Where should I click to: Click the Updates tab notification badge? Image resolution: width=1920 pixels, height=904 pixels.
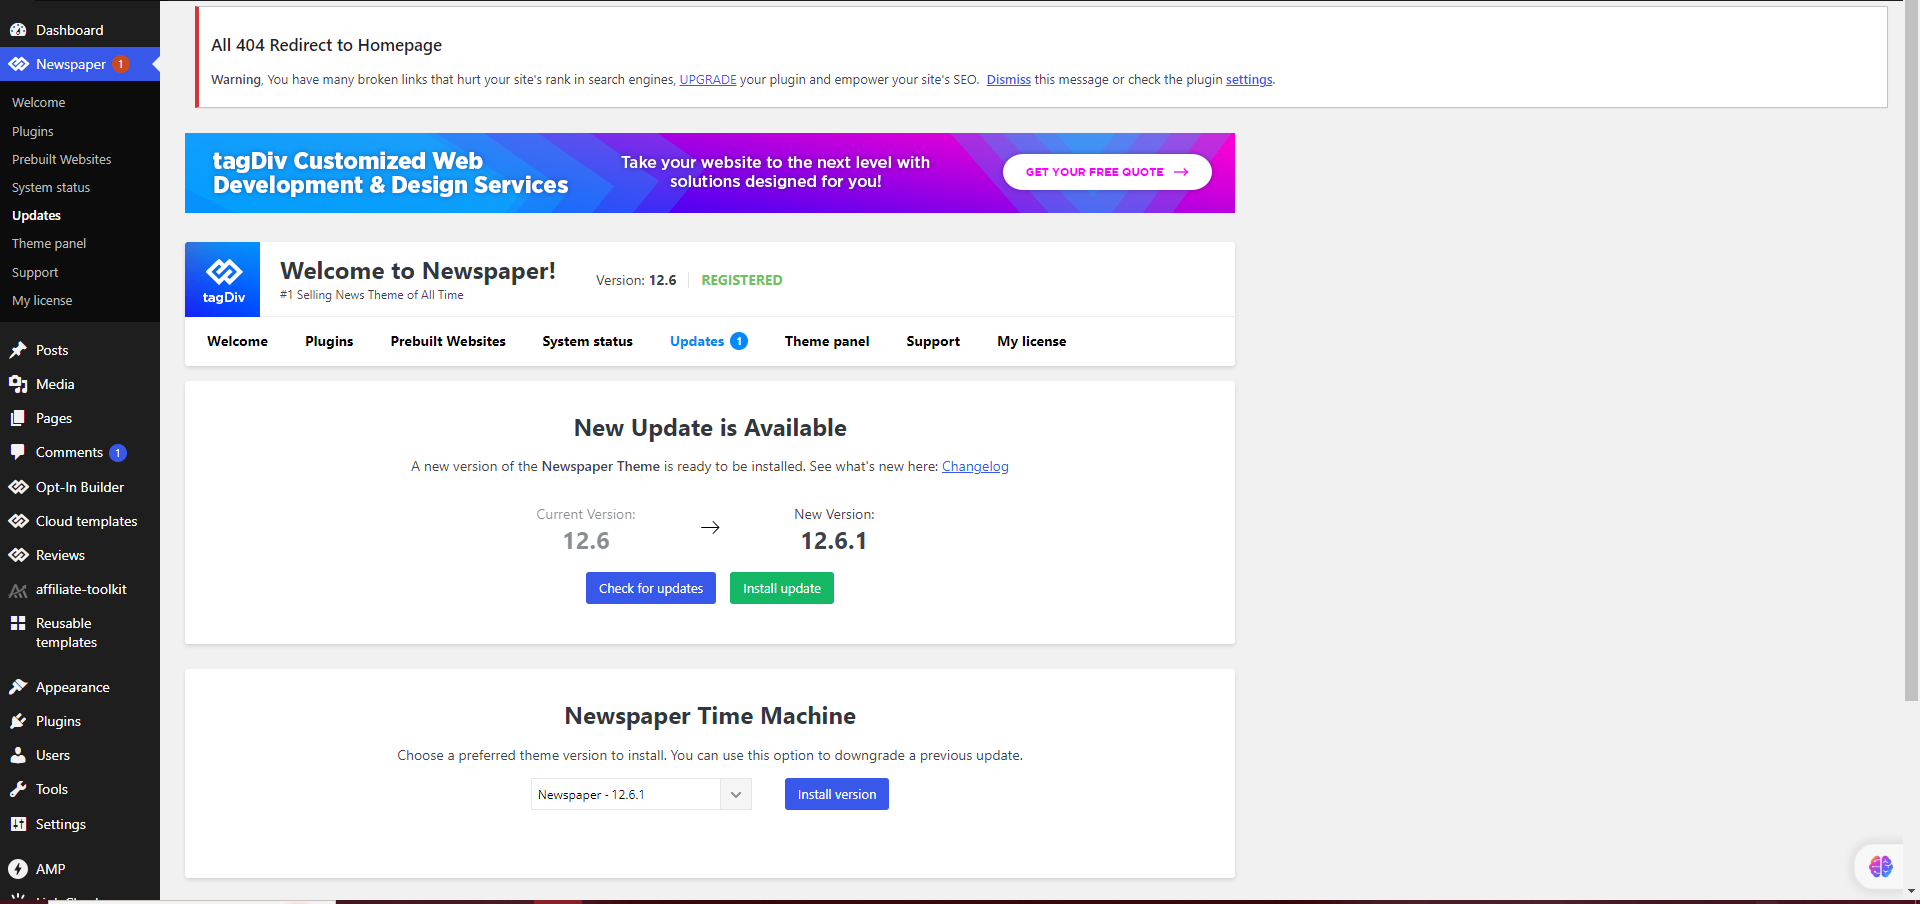[x=739, y=341]
